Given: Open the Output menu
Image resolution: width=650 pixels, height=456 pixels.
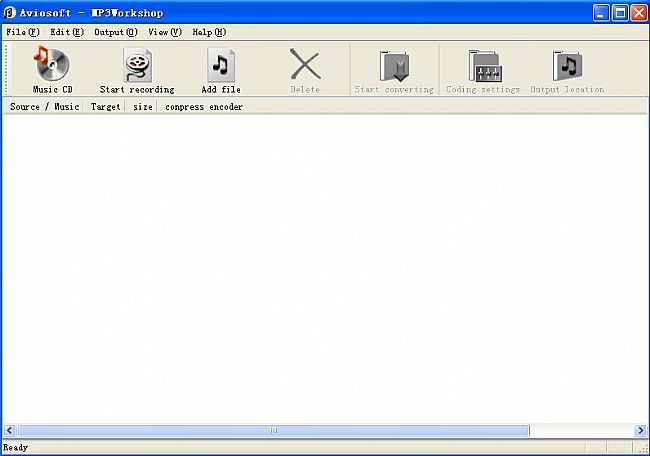Looking at the screenshot, I should 116,32.
